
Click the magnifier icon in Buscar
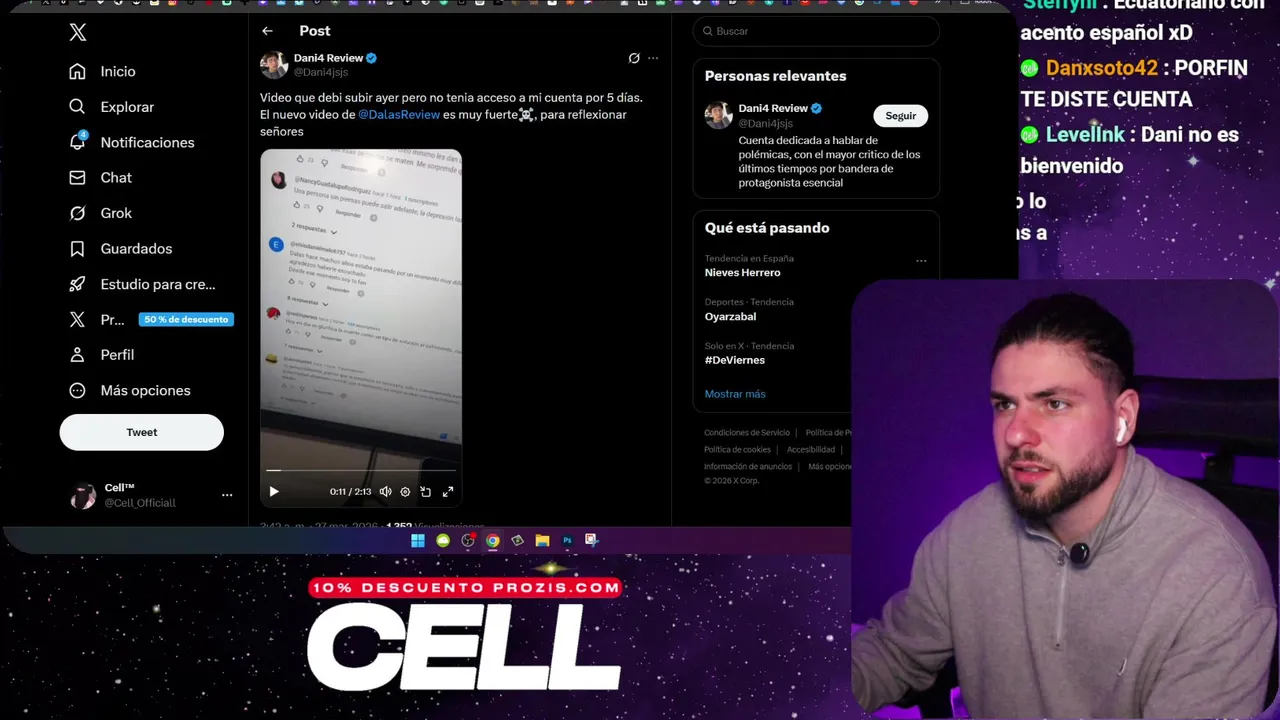(708, 31)
